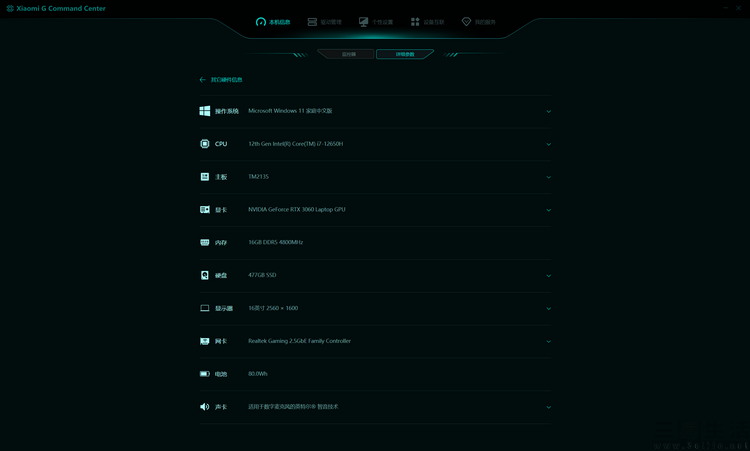Click the 硬盘 hard disk icon
The height and width of the screenshot is (451, 750).
(205, 275)
